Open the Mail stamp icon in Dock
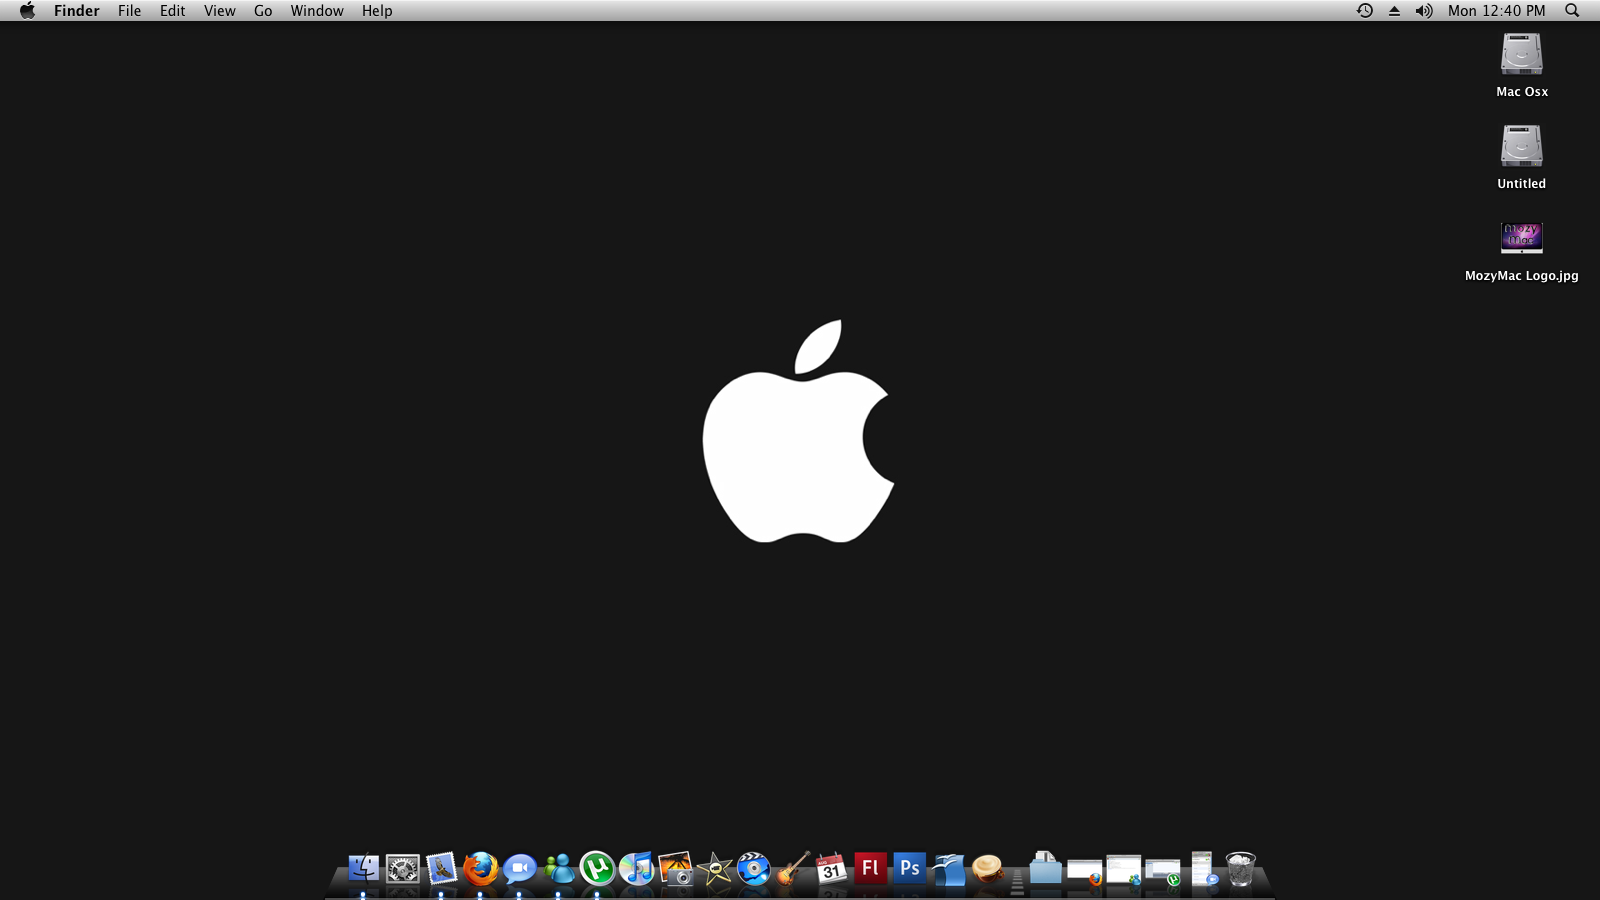 [441, 868]
